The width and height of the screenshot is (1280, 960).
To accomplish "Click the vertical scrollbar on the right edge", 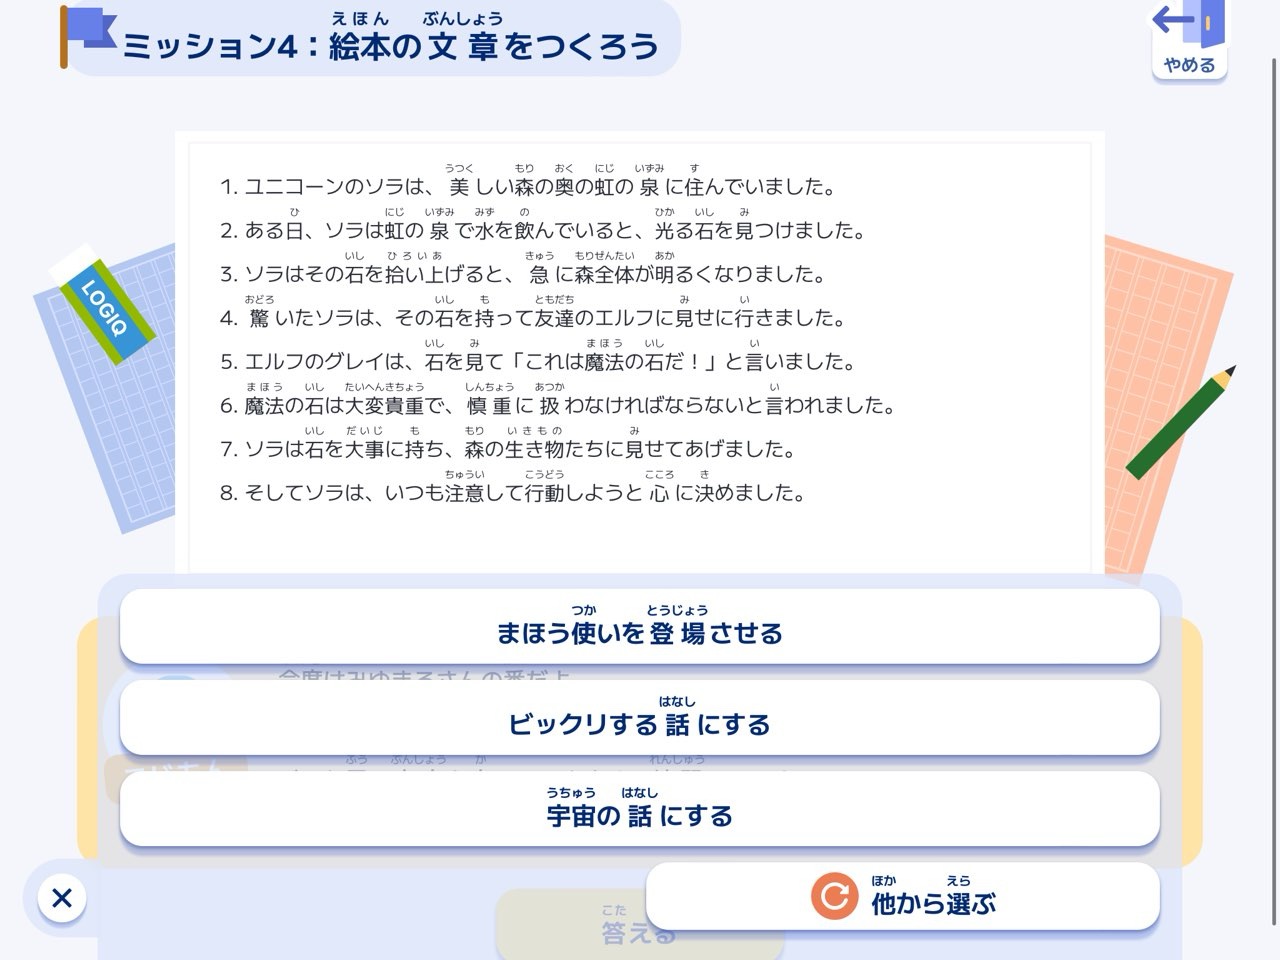I will (1273, 490).
